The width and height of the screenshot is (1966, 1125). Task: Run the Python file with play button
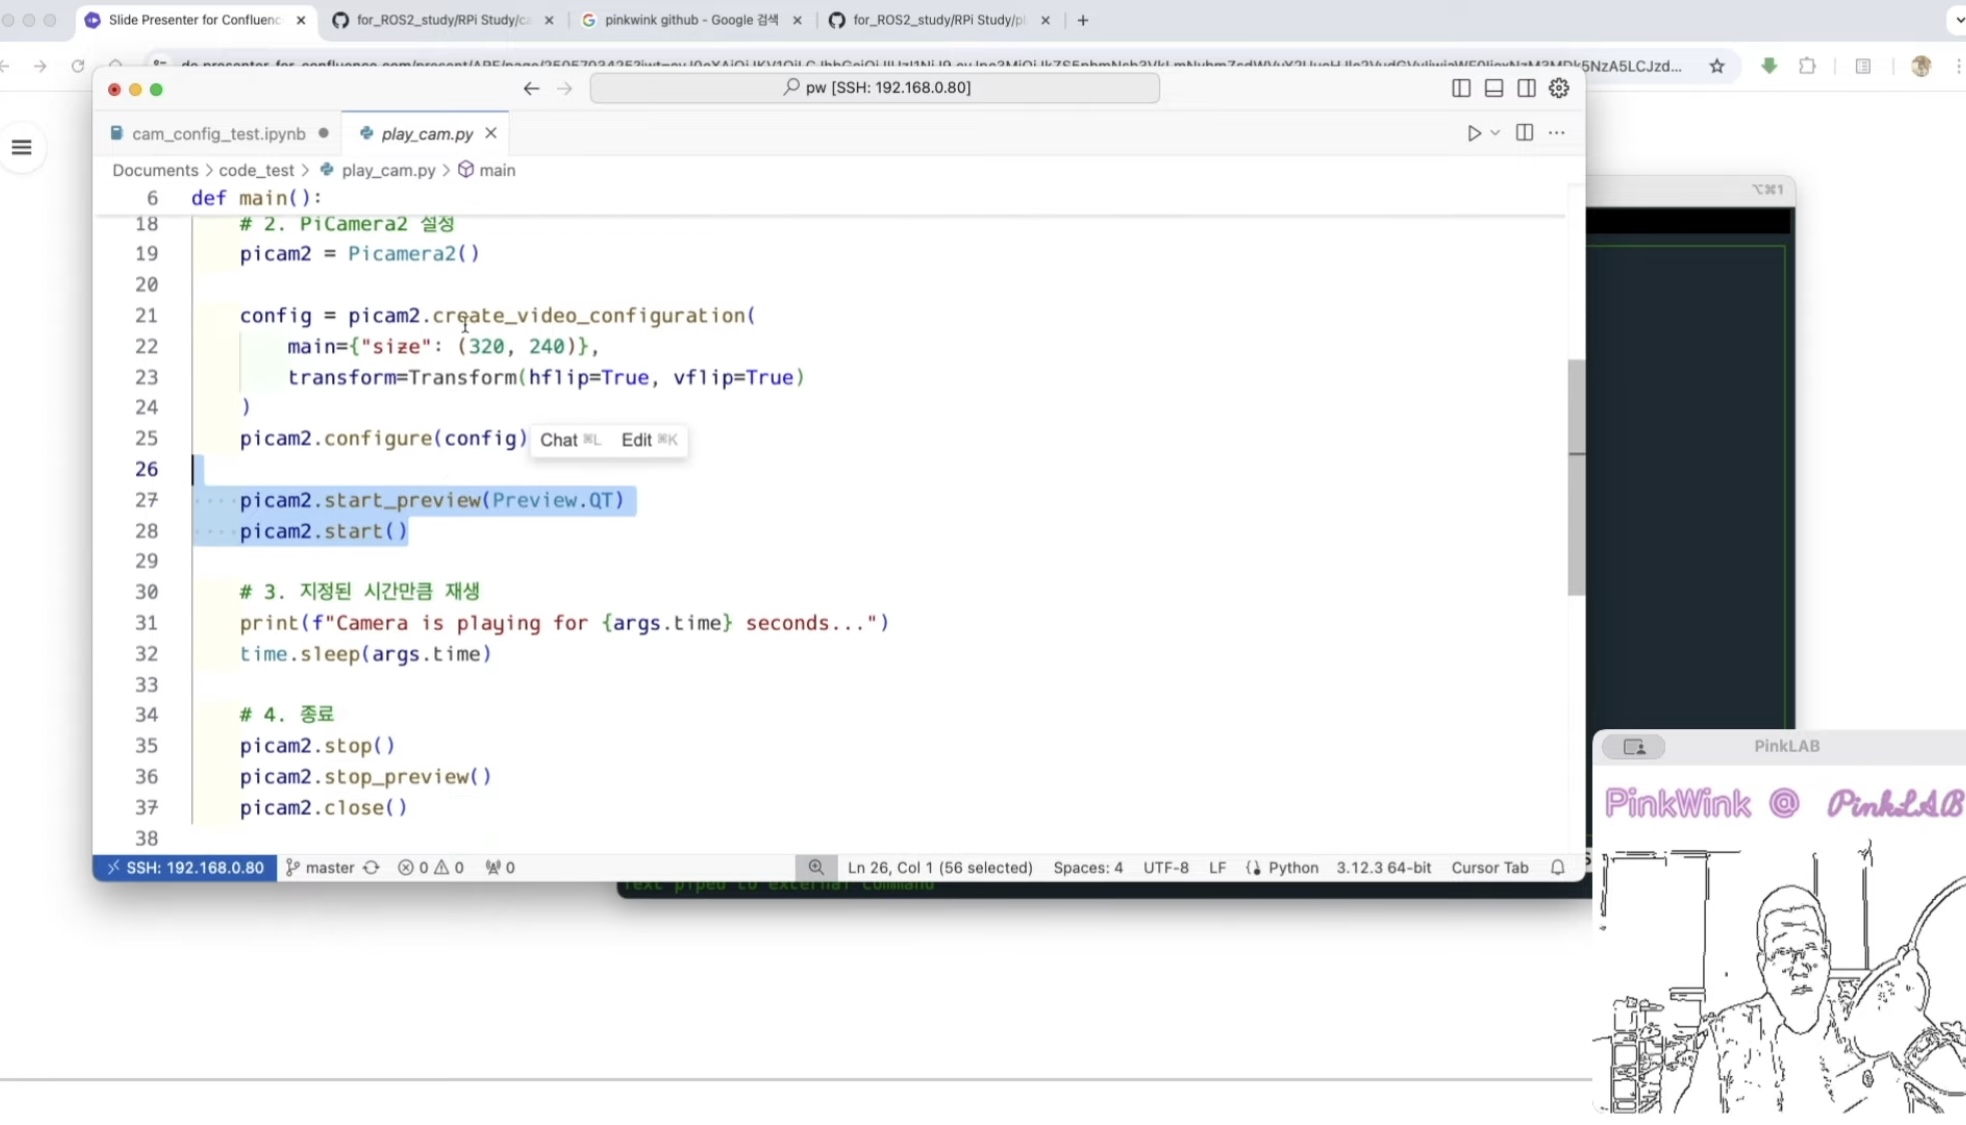click(1473, 133)
